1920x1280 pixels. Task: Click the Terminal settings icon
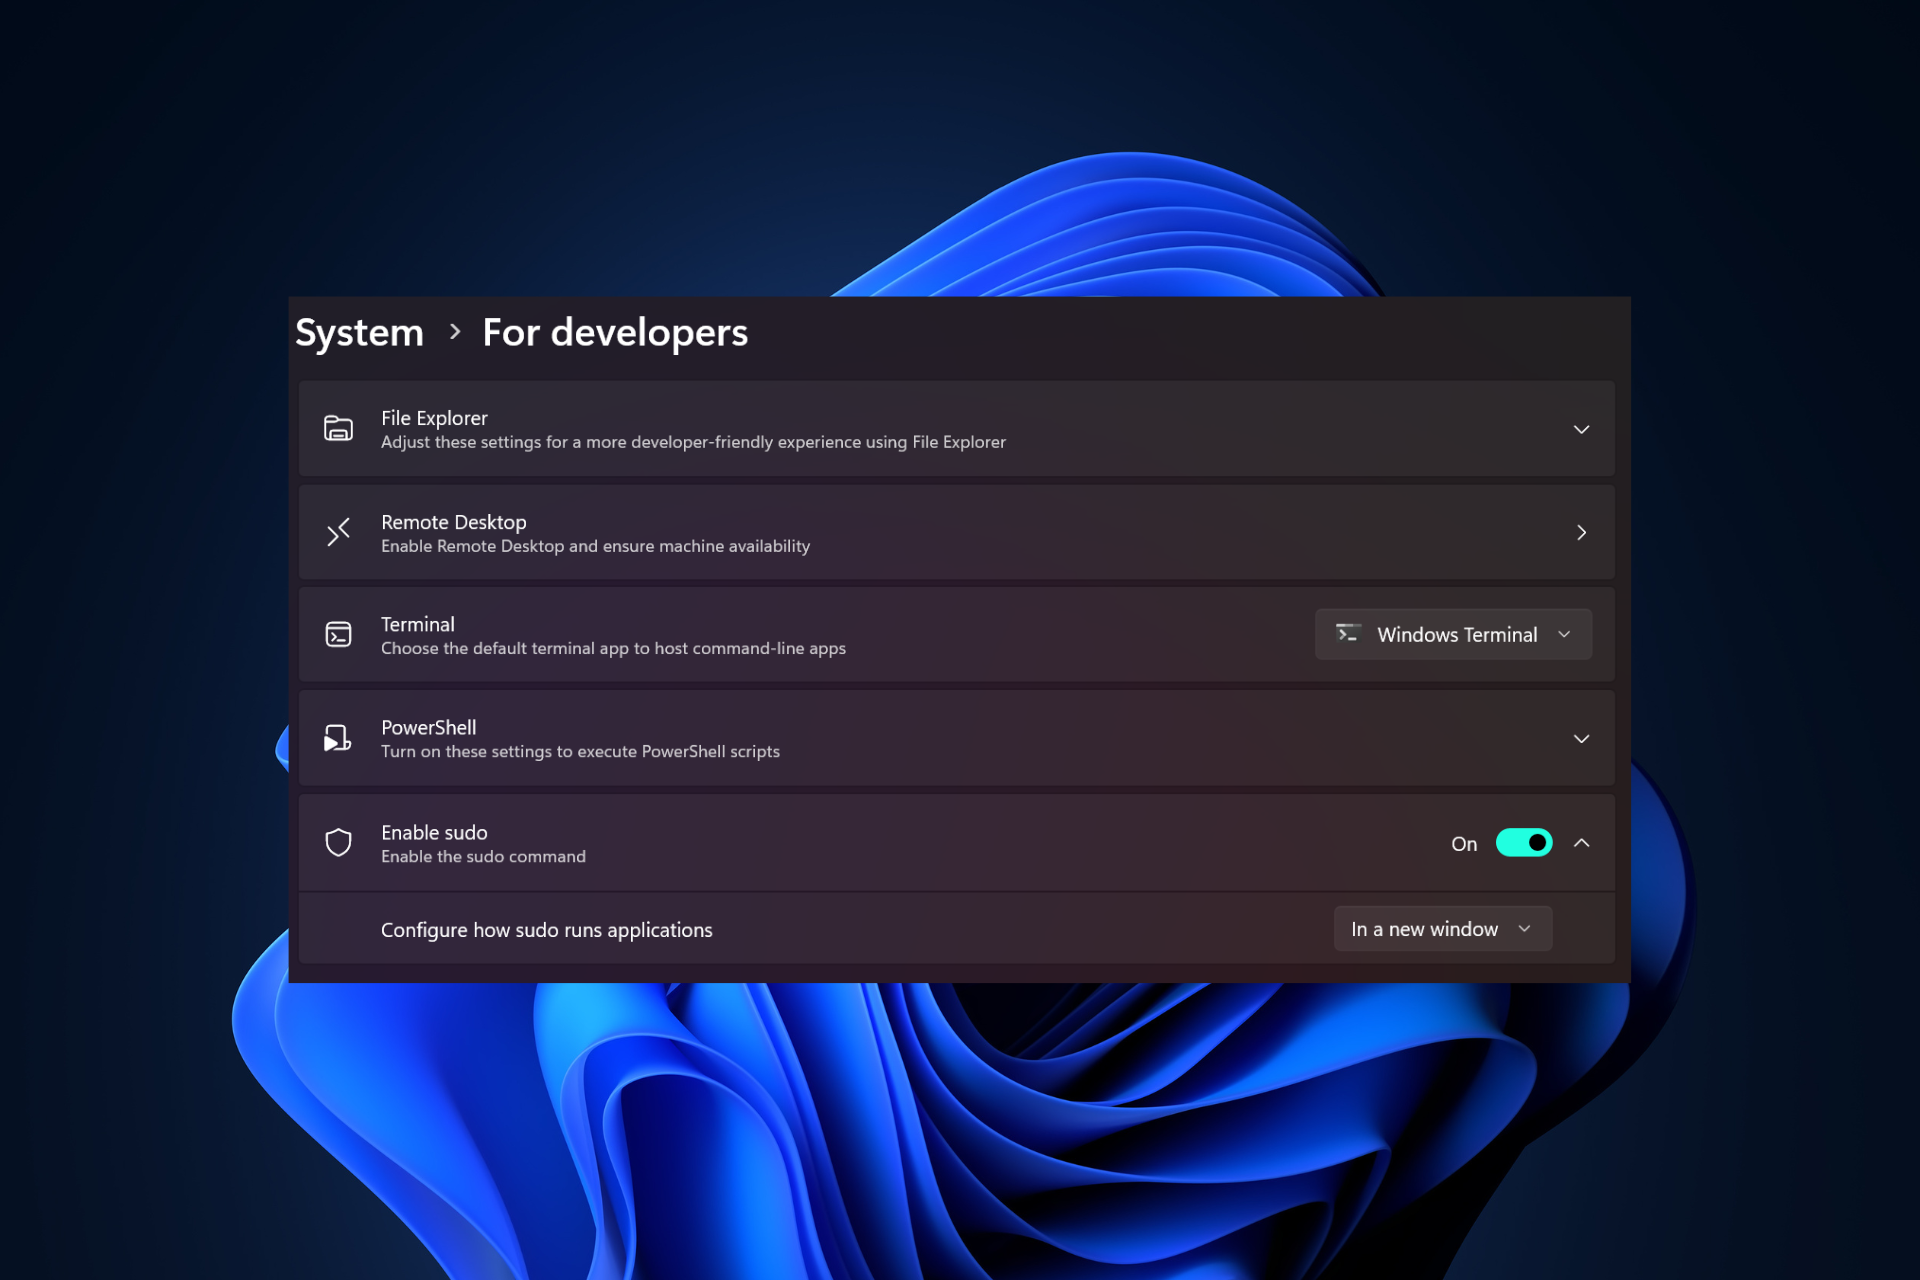pos(339,634)
